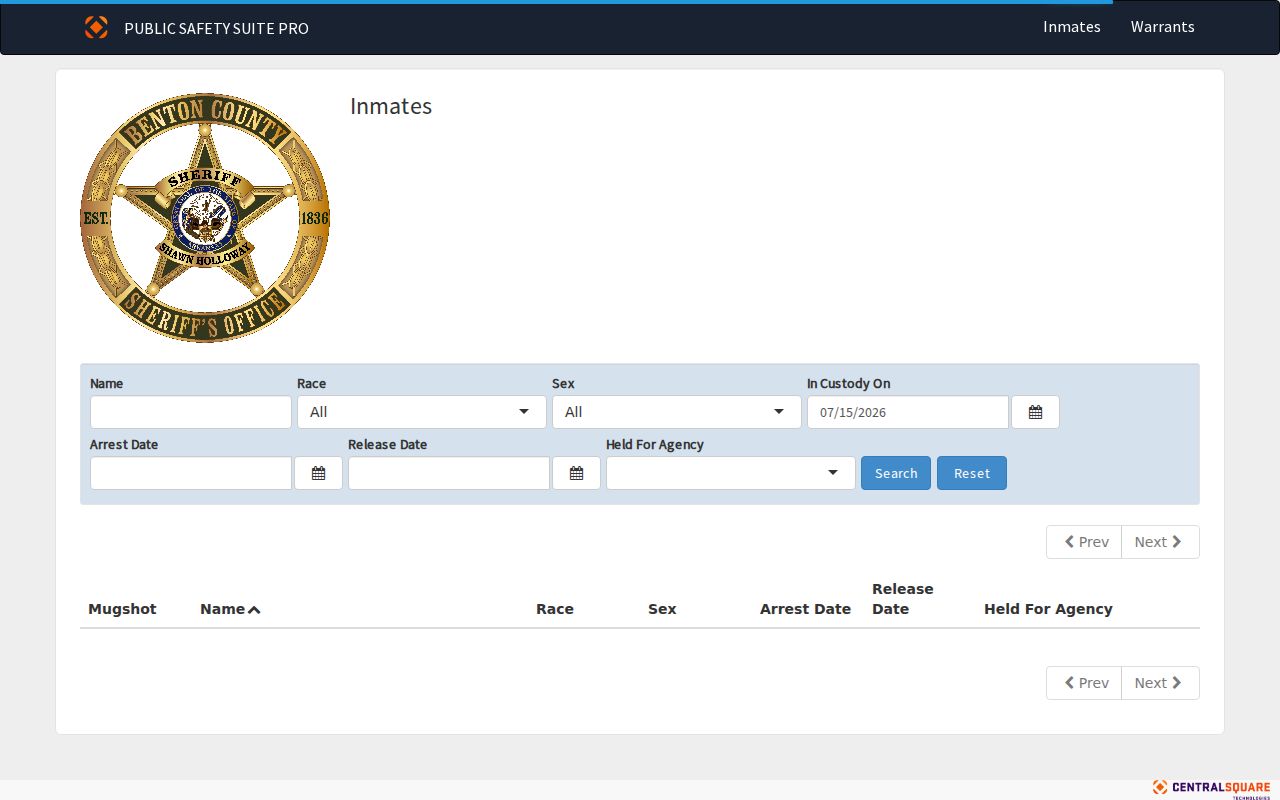Expand the Race dropdown
Viewport: 1280px width, 800px height.
click(422, 412)
